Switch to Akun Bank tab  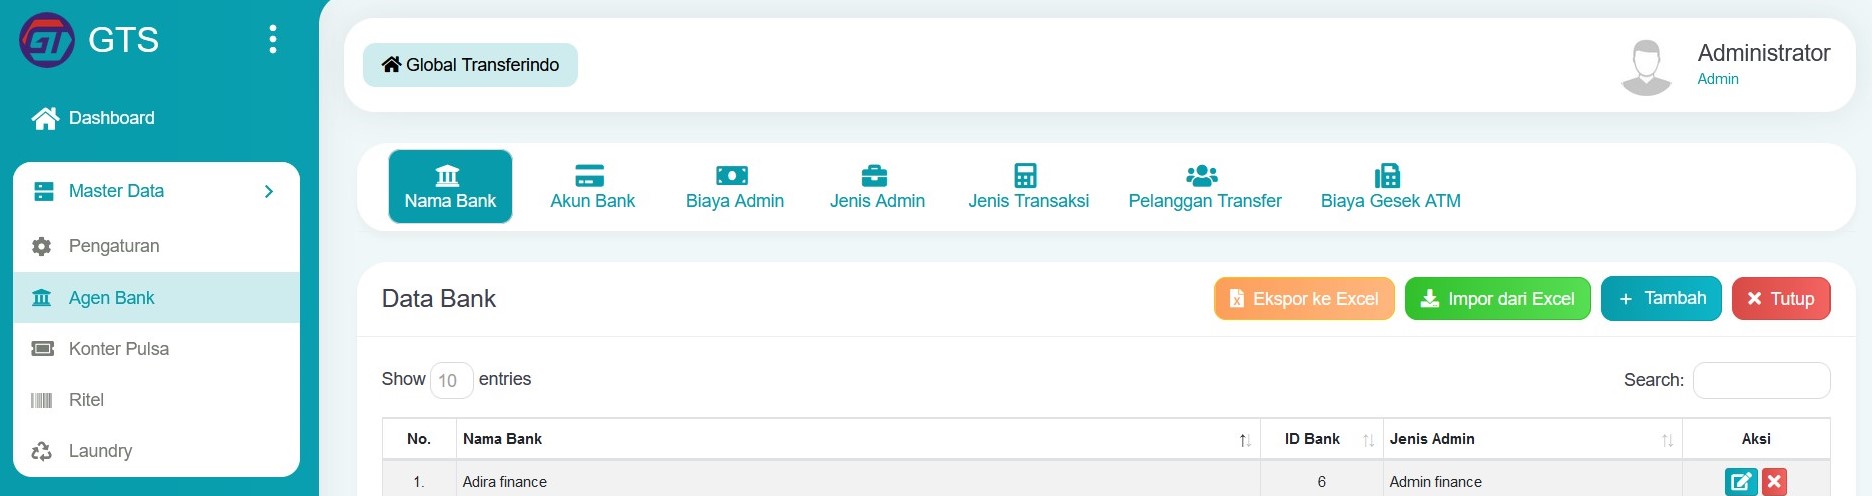tap(592, 186)
